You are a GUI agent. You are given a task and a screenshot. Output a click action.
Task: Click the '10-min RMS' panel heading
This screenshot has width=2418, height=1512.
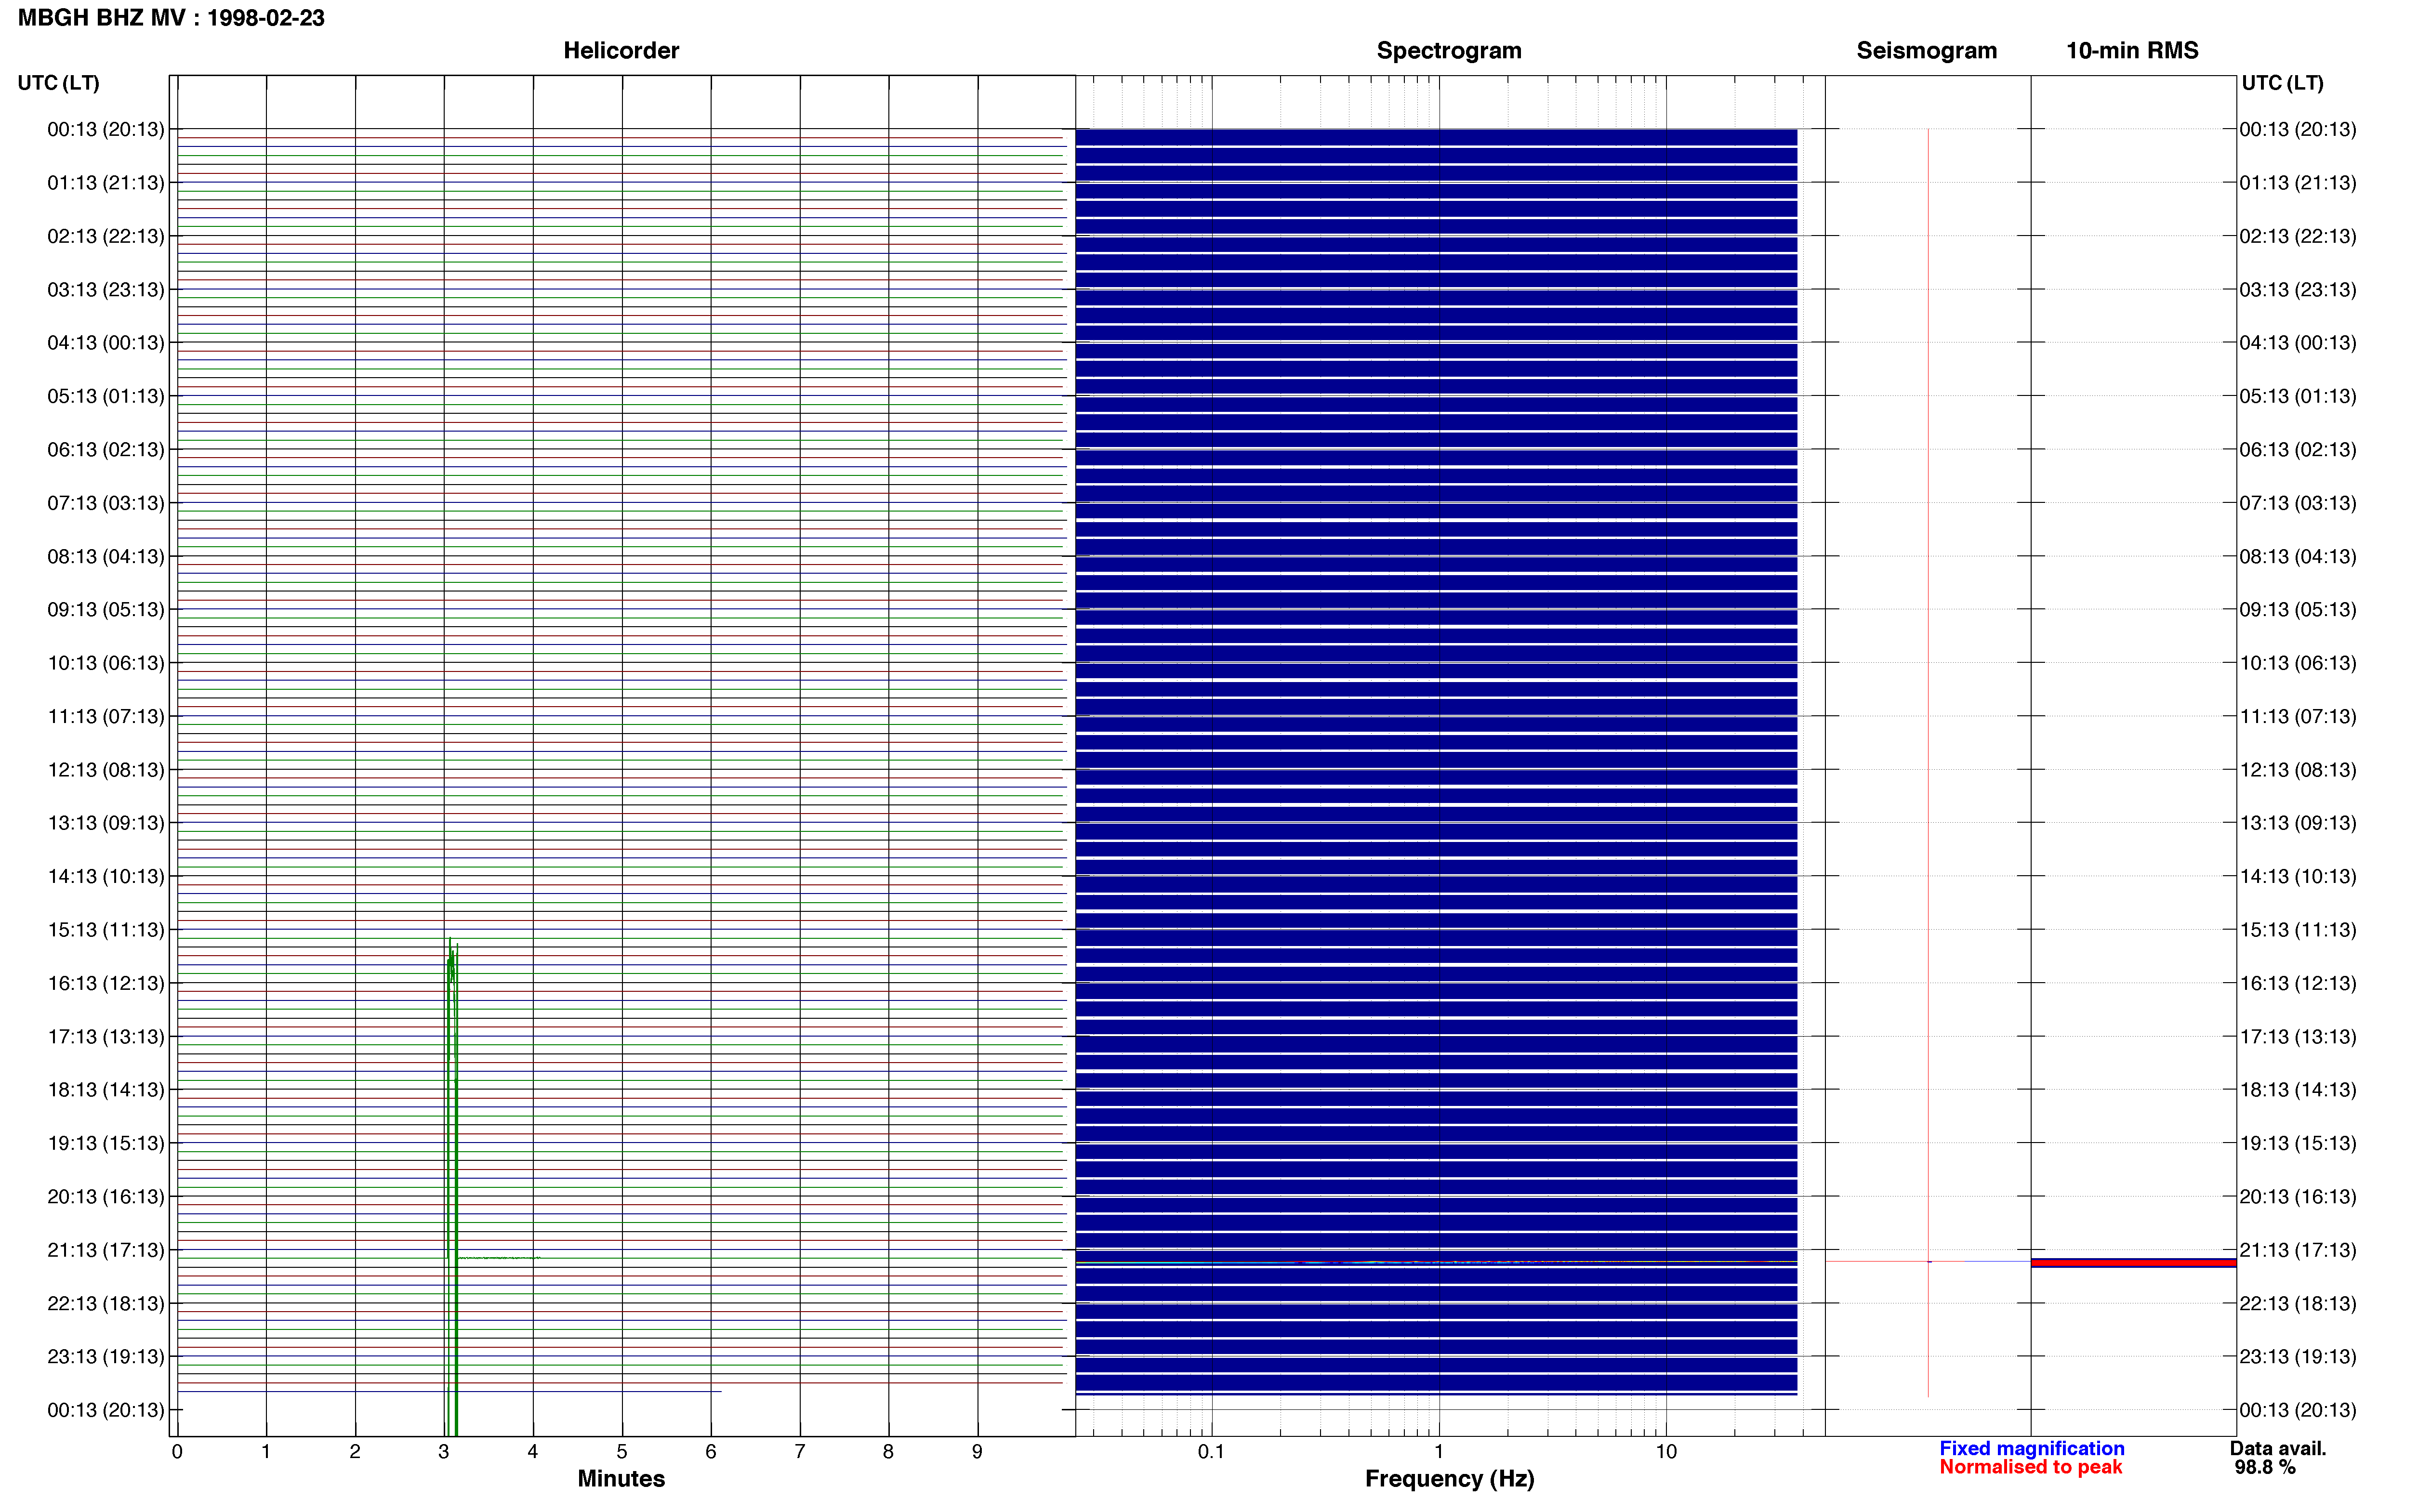tap(2132, 51)
